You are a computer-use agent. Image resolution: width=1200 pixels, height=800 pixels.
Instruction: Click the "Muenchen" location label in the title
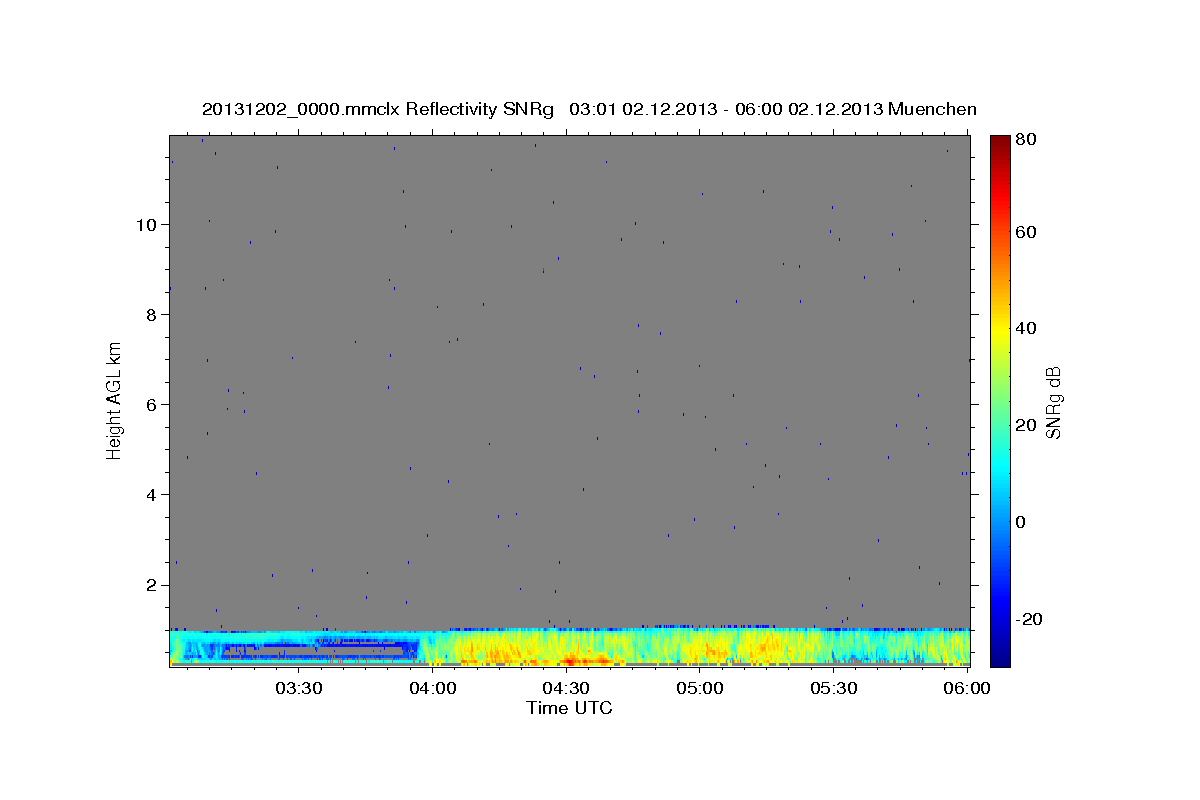pyautogui.click(x=932, y=109)
